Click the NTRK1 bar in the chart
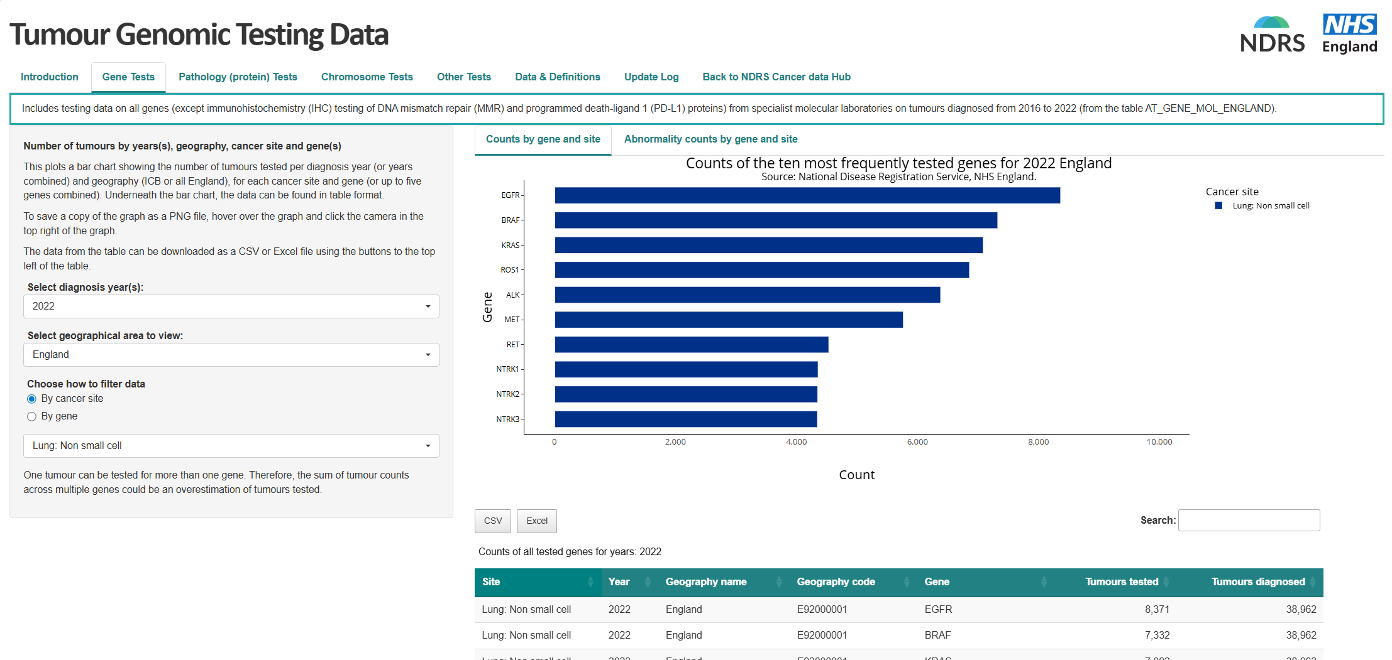 pos(686,370)
